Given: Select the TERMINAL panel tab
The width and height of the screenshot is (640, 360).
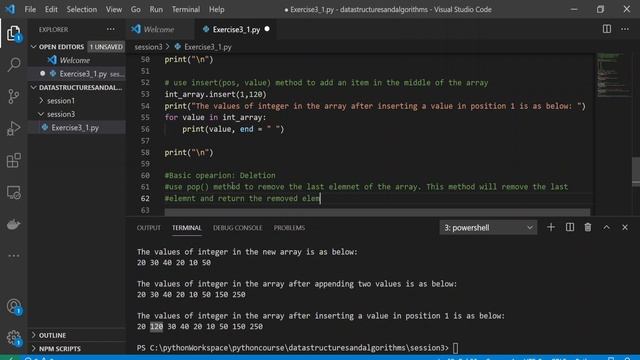Looking at the screenshot, I should [187, 228].
